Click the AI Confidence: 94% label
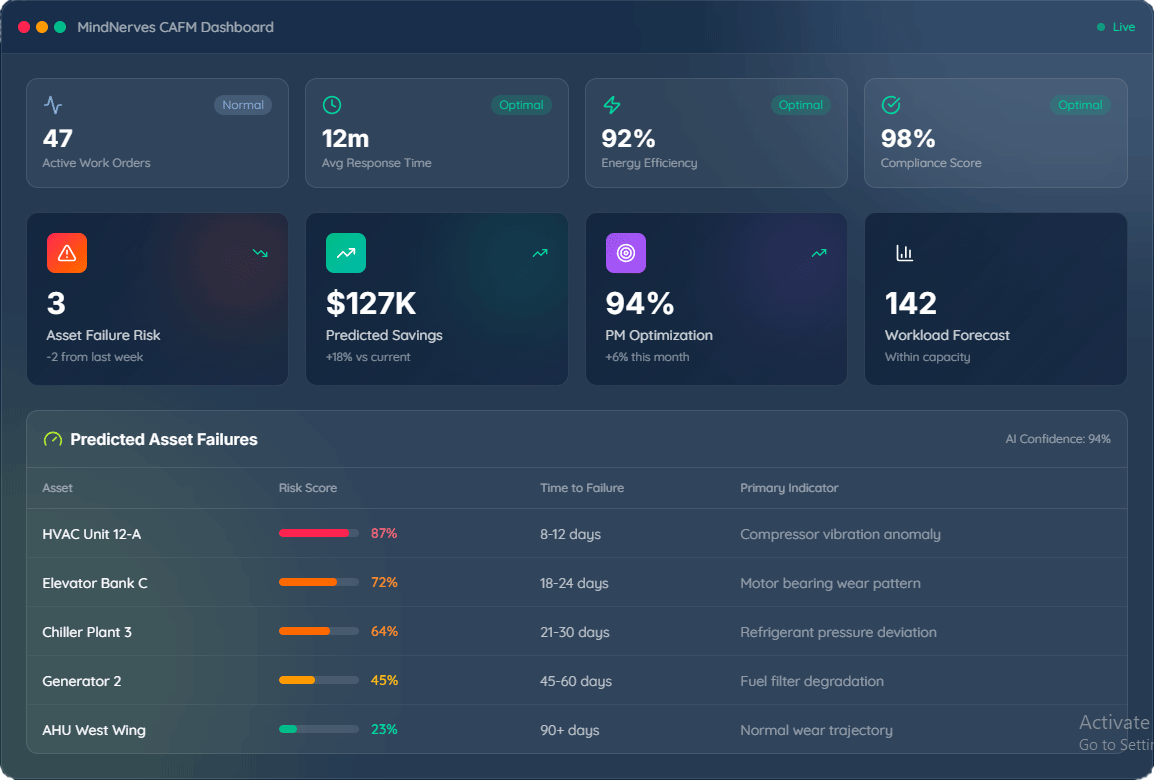The width and height of the screenshot is (1154, 780). click(x=1058, y=438)
